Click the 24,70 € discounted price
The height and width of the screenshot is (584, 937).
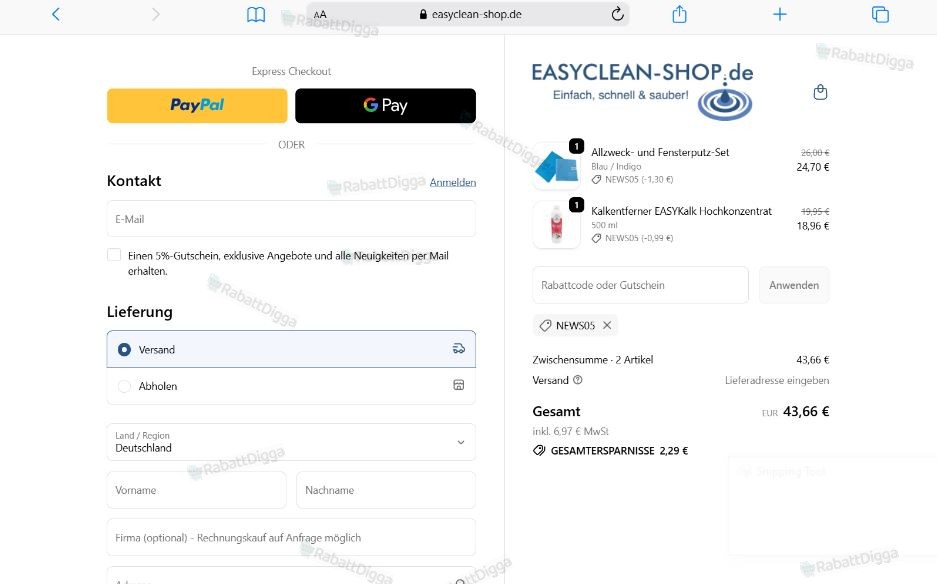point(813,167)
